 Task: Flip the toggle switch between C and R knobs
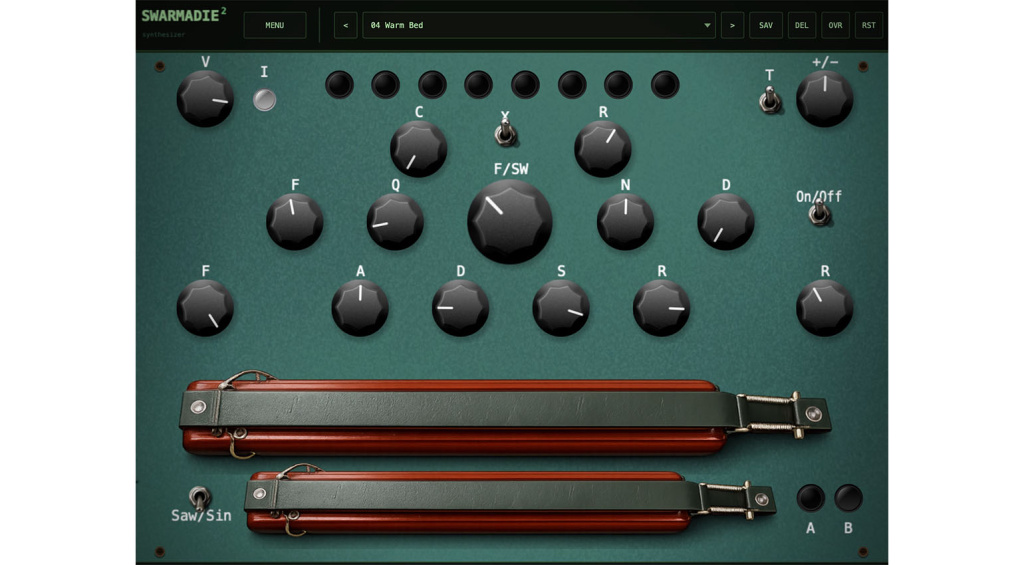(505, 133)
